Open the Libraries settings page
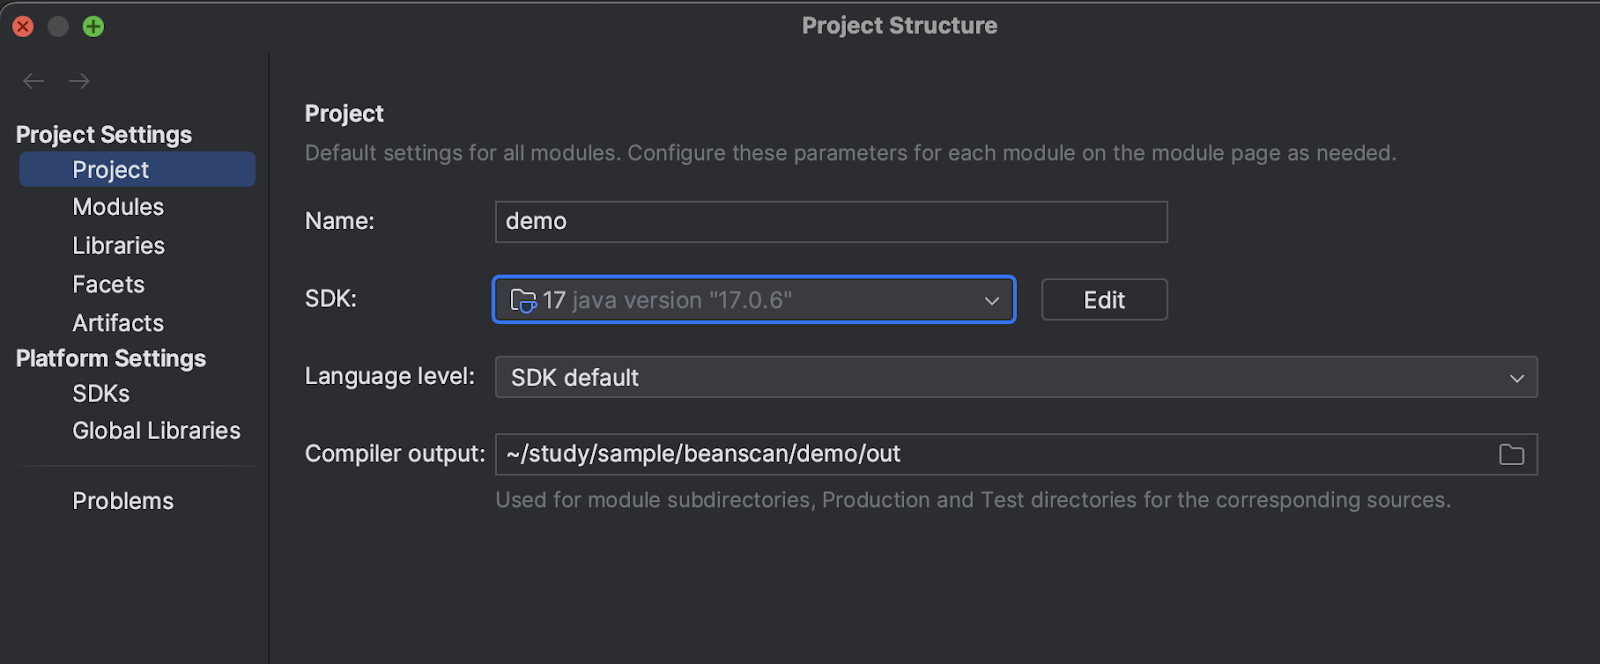The height and width of the screenshot is (664, 1600). [x=118, y=246]
